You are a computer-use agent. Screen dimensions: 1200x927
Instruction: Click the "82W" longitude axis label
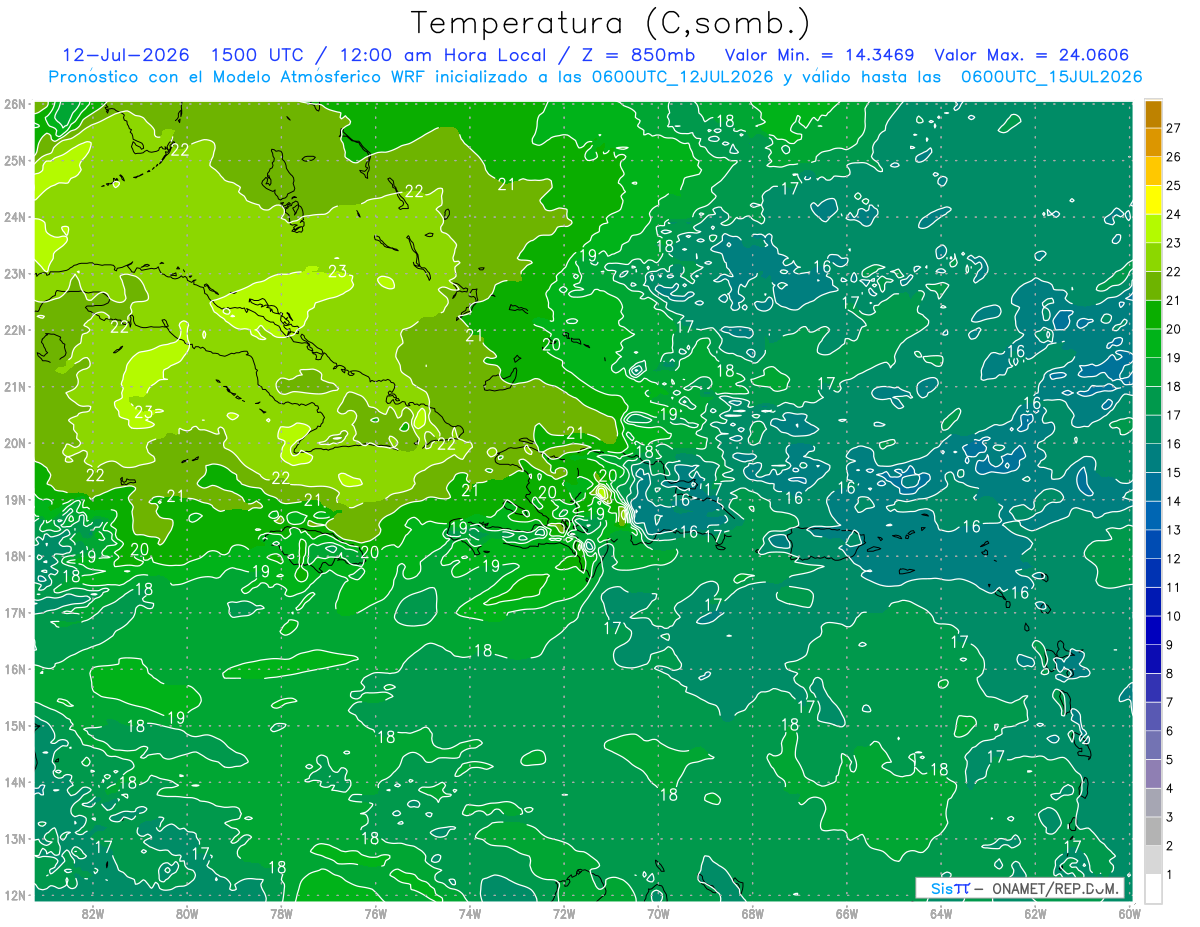tap(93, 913)
